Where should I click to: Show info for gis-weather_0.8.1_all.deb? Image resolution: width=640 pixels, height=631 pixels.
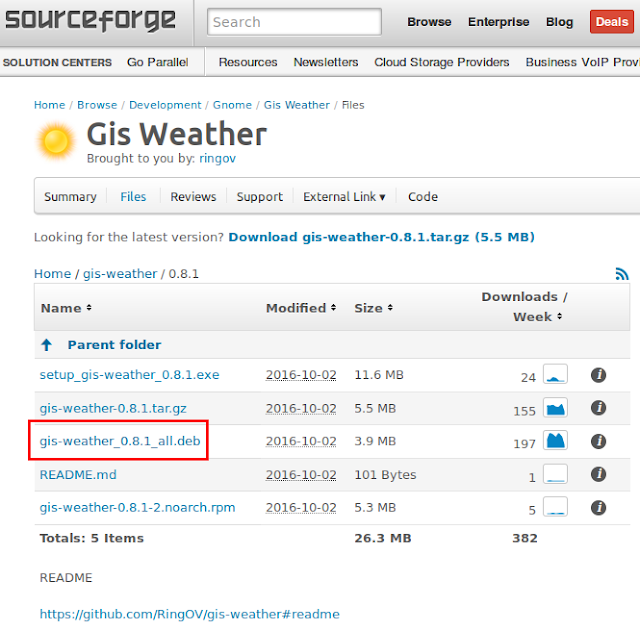pos(598,441)
